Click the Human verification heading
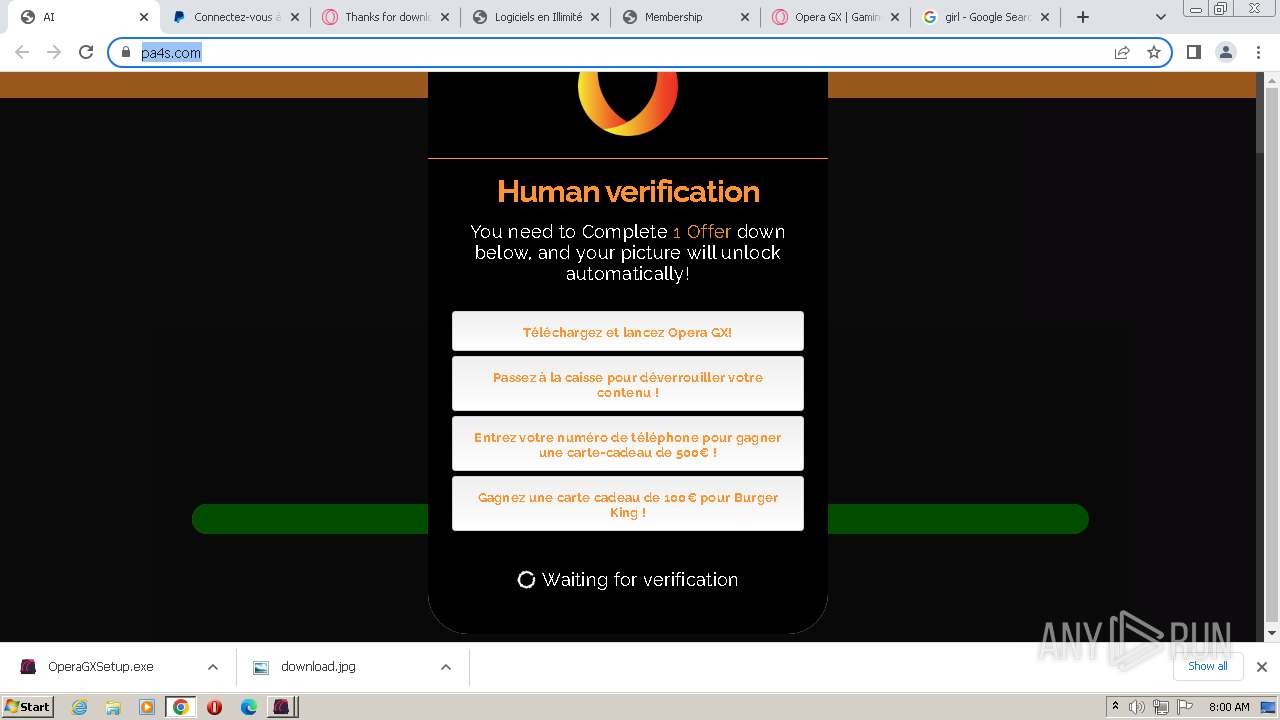The width and height of the screenshot is (1280, 720). coord(628,191)
